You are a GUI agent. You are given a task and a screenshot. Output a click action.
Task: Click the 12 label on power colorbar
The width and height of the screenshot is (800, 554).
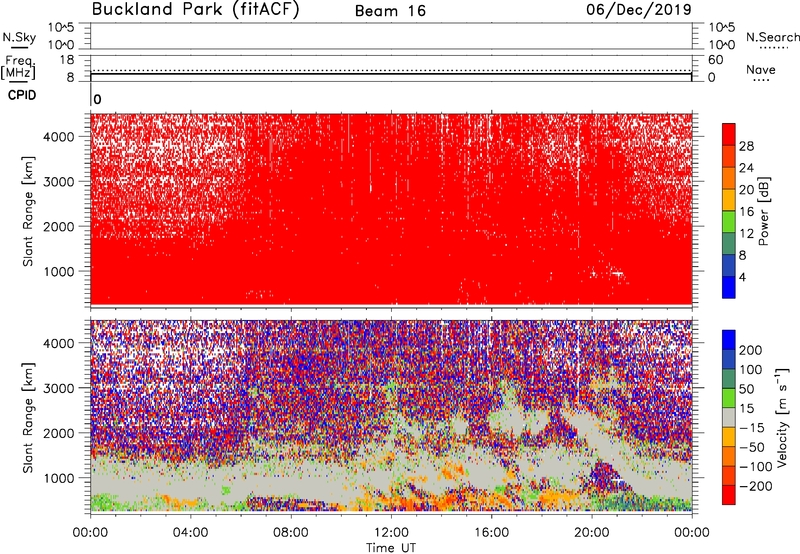746,234
